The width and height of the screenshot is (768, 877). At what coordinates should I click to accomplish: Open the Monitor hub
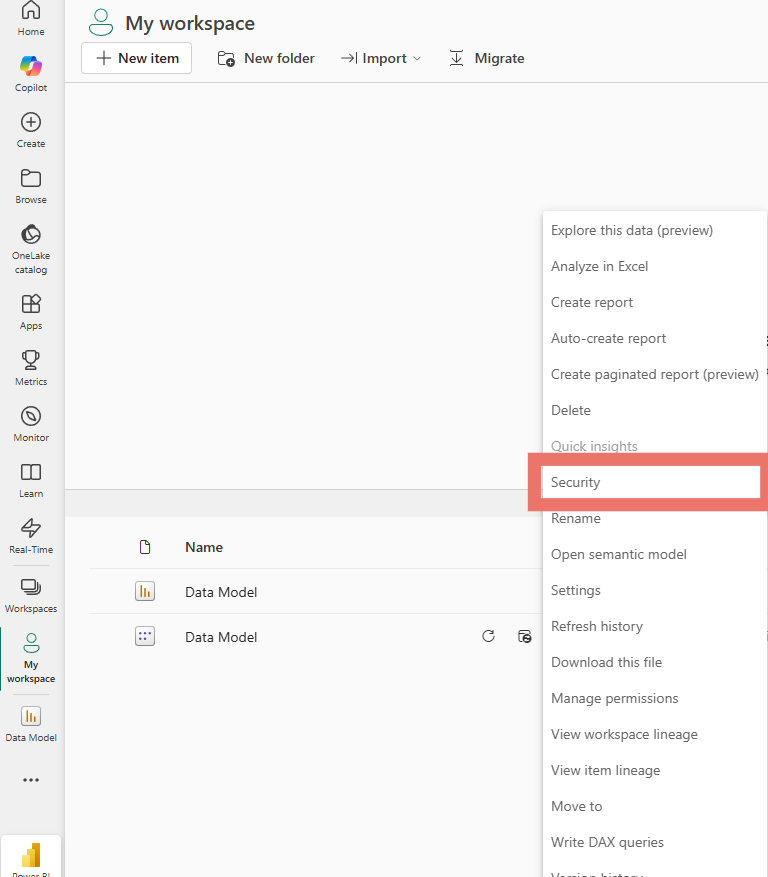[x=31, y=423]
